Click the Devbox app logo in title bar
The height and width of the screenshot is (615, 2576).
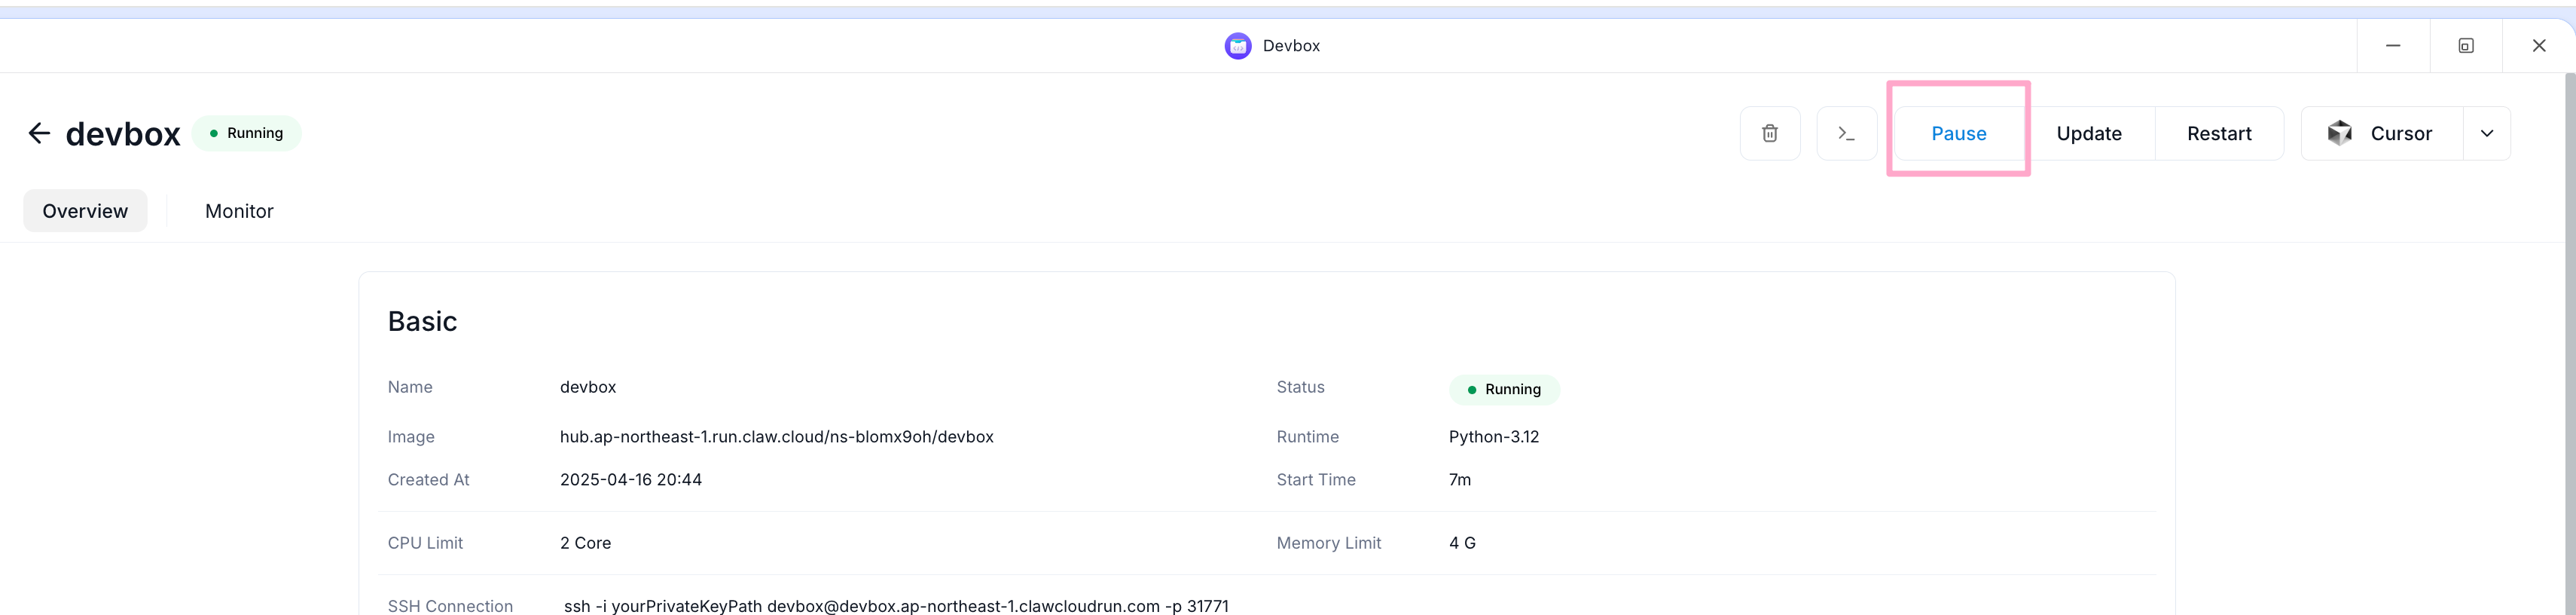1238,46
